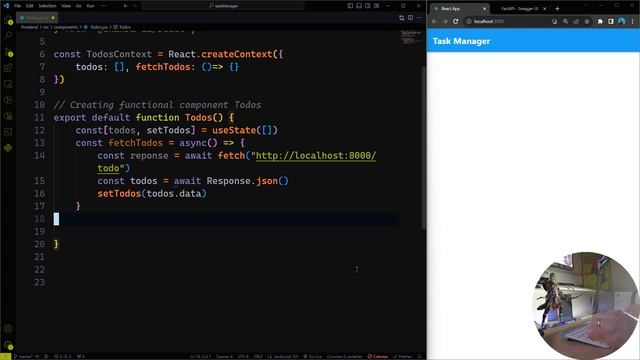Open browser Extensions puzzle icon
640x360 pixels.
pos(600,21)
